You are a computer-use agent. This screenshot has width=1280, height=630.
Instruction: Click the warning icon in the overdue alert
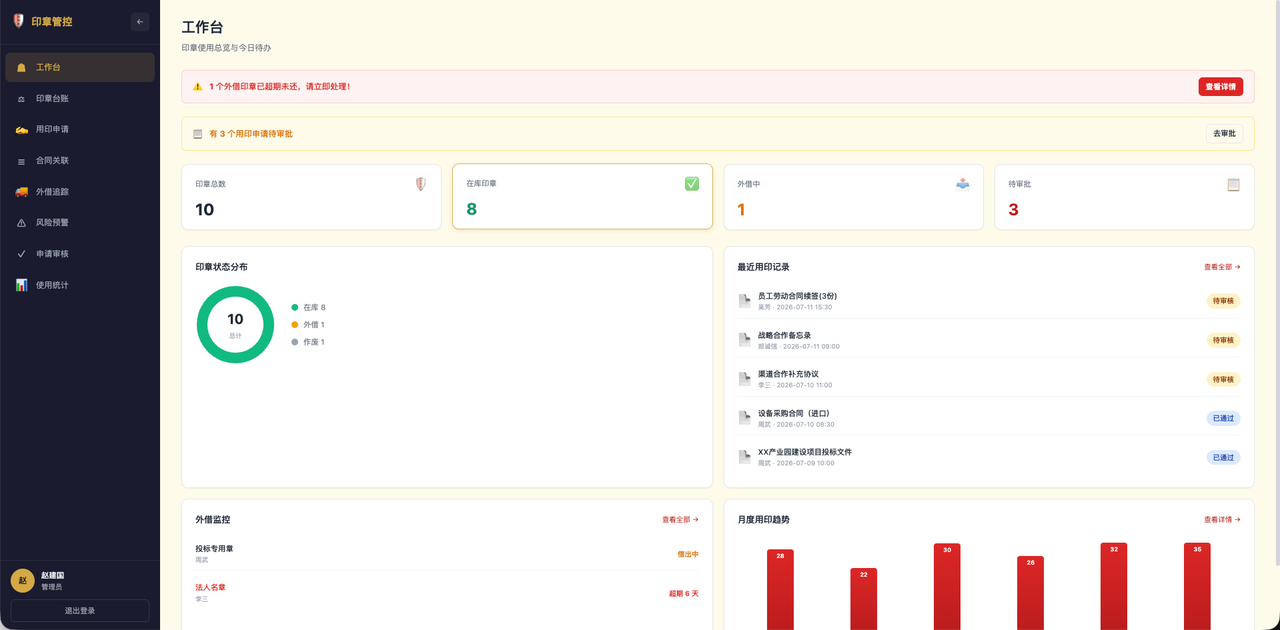(x=197, y=86)
